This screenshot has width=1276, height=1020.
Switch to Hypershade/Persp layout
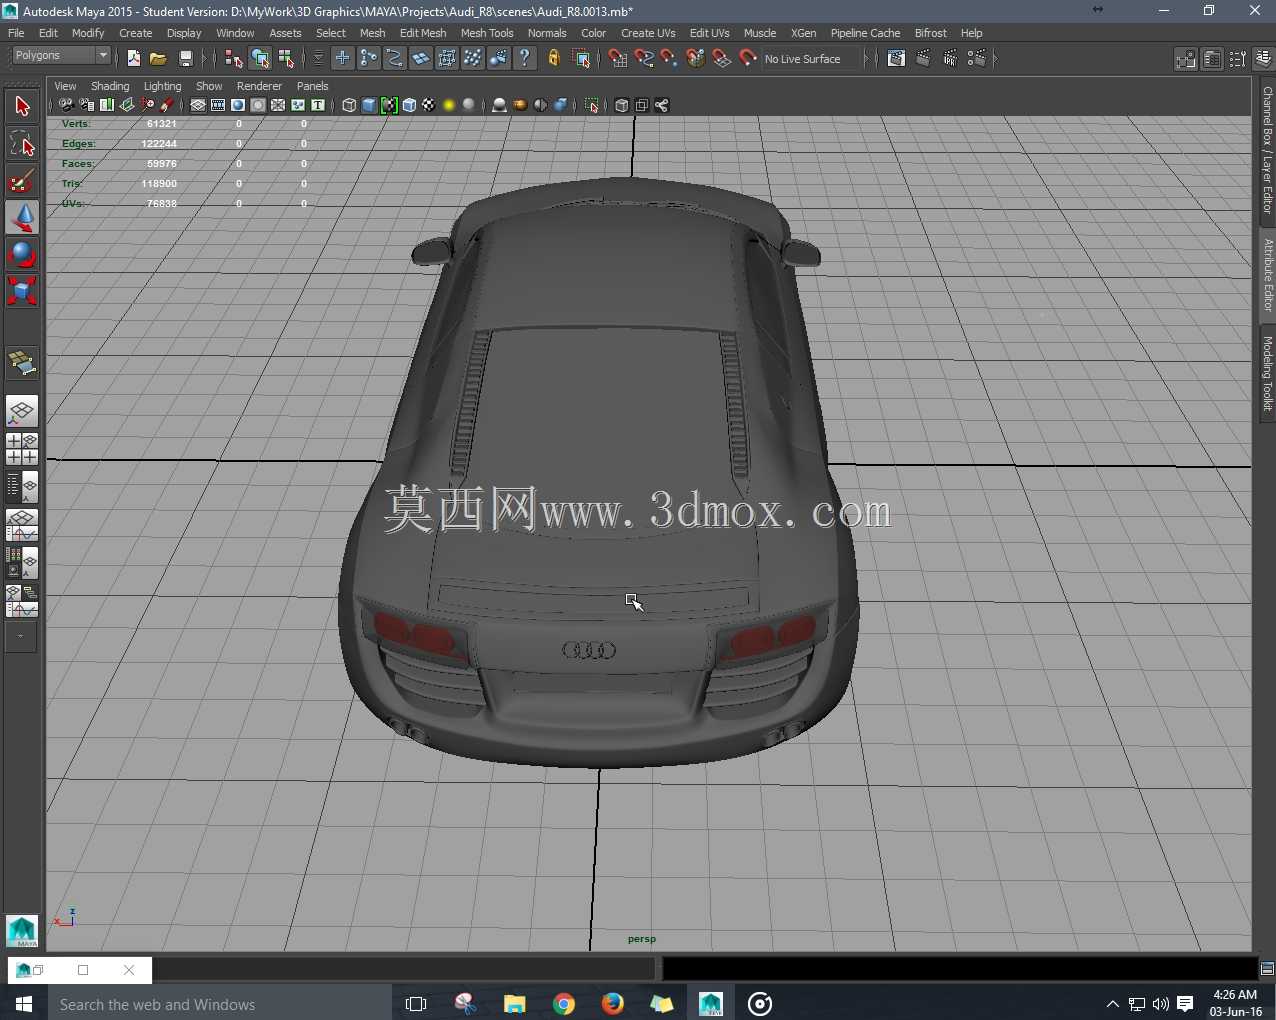click(x=22, y=563)
